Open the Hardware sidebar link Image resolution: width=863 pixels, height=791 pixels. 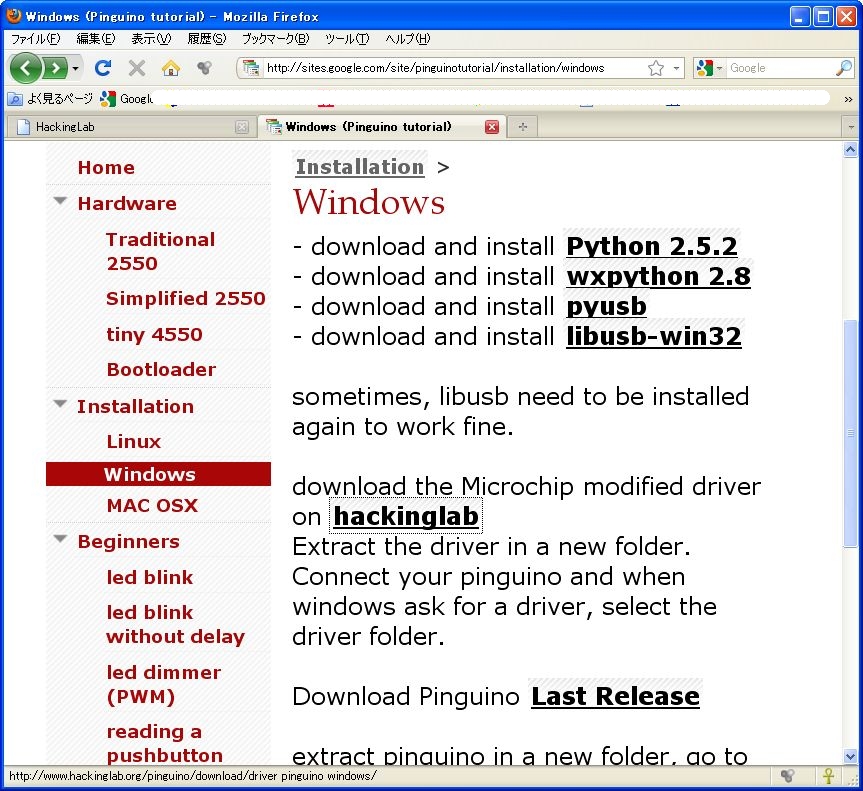127,203
